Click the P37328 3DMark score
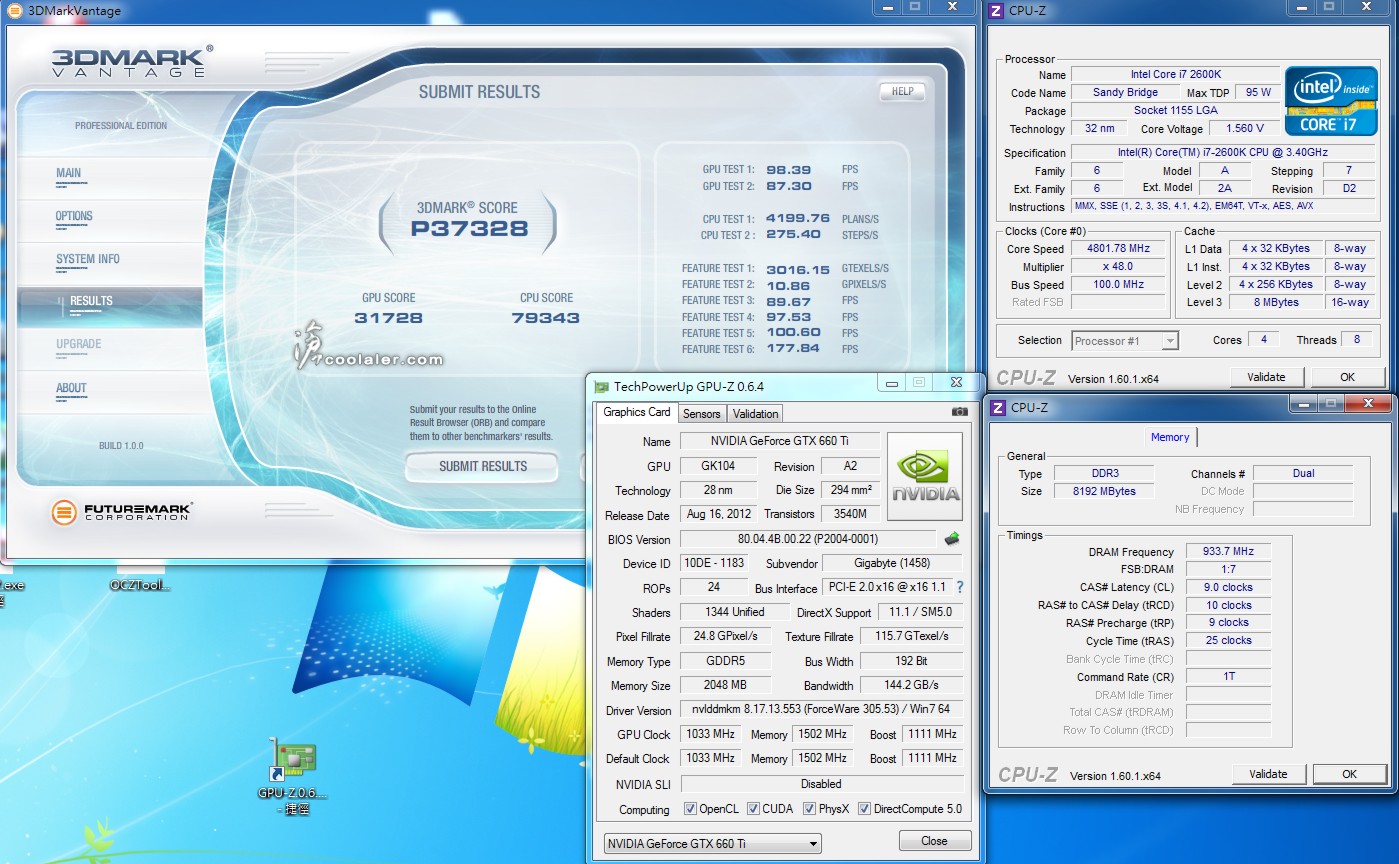This screenshot has height=864, width=1399. coord(469,228)
